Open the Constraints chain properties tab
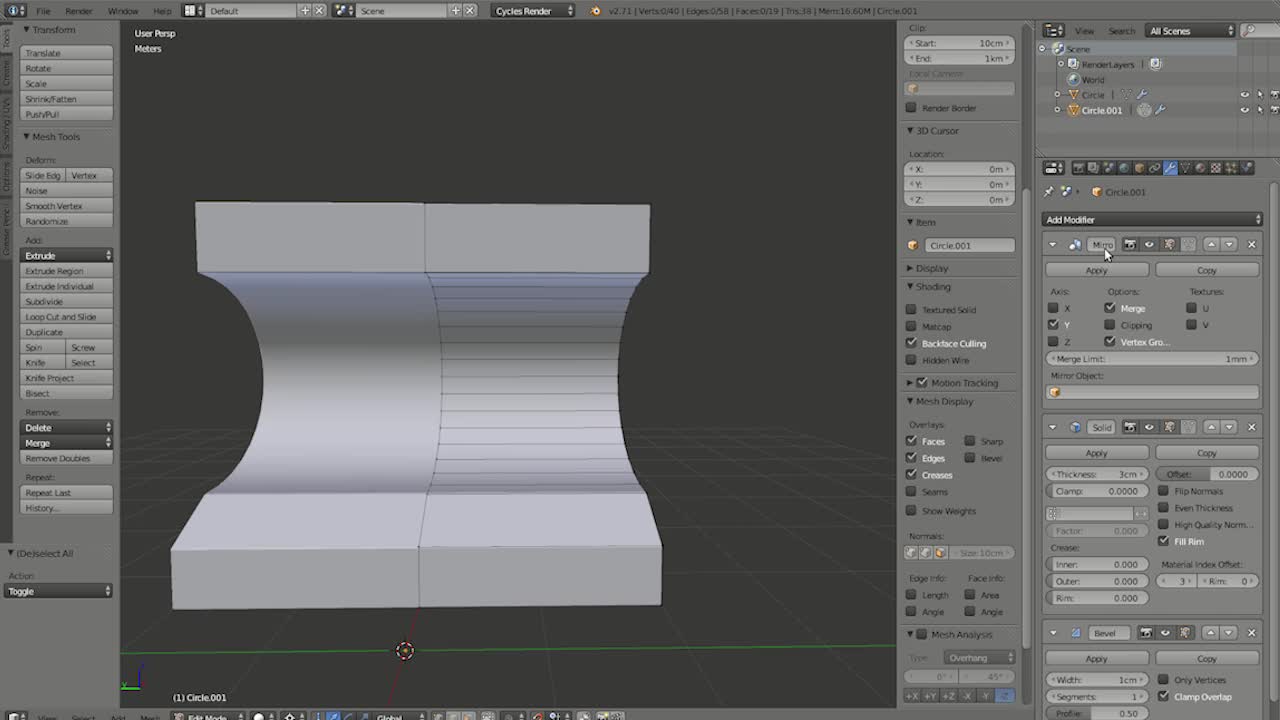 (1154, 168)
